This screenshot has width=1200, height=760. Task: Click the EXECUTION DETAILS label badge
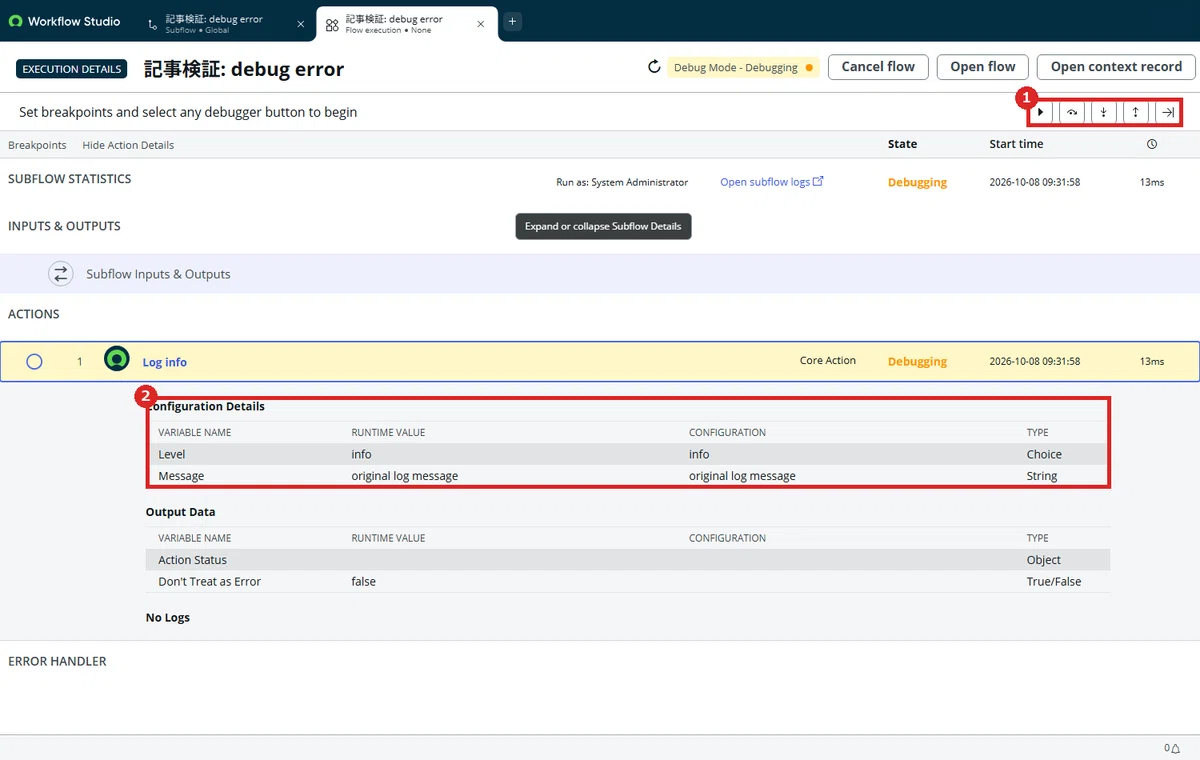tap(71, 69)
